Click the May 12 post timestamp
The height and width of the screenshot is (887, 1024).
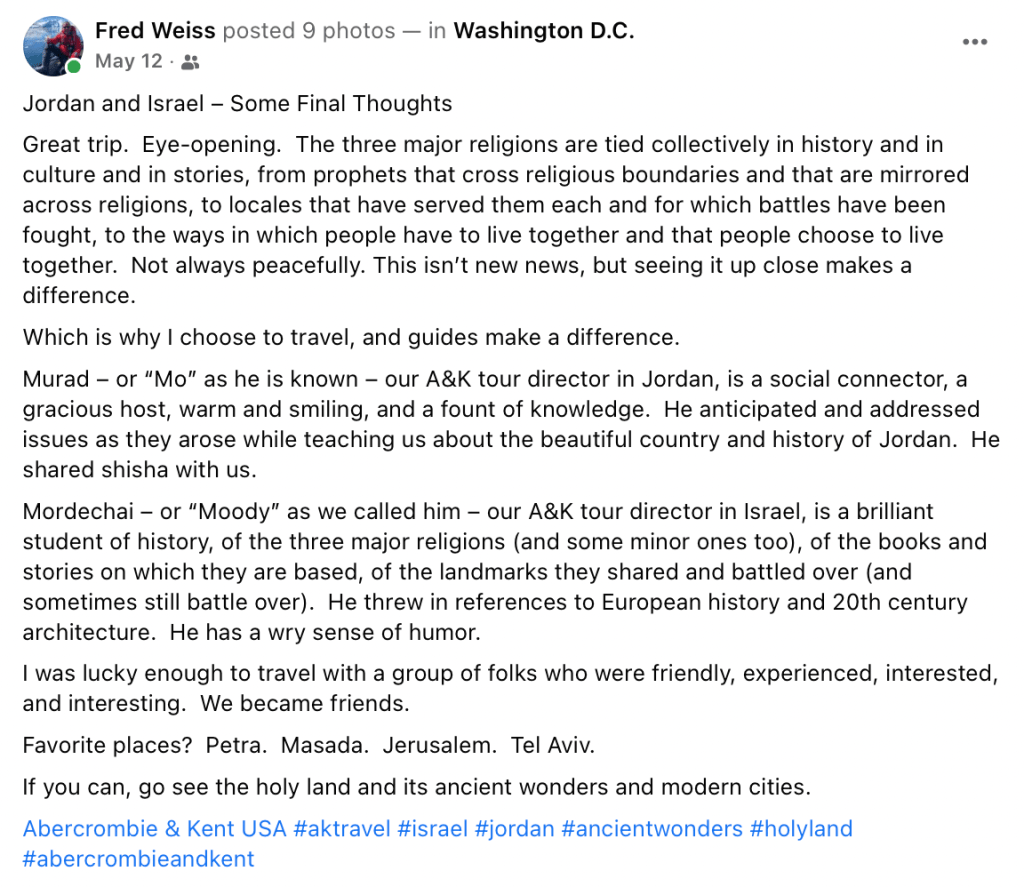coord(128,61)
